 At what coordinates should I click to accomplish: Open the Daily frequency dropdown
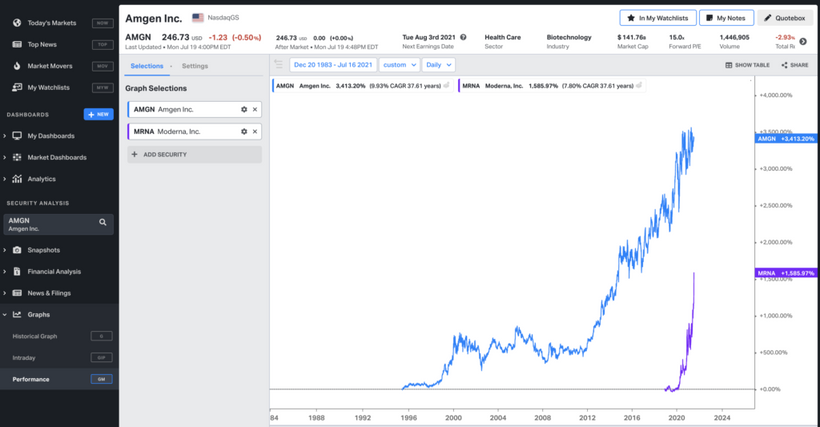(438, 65)
